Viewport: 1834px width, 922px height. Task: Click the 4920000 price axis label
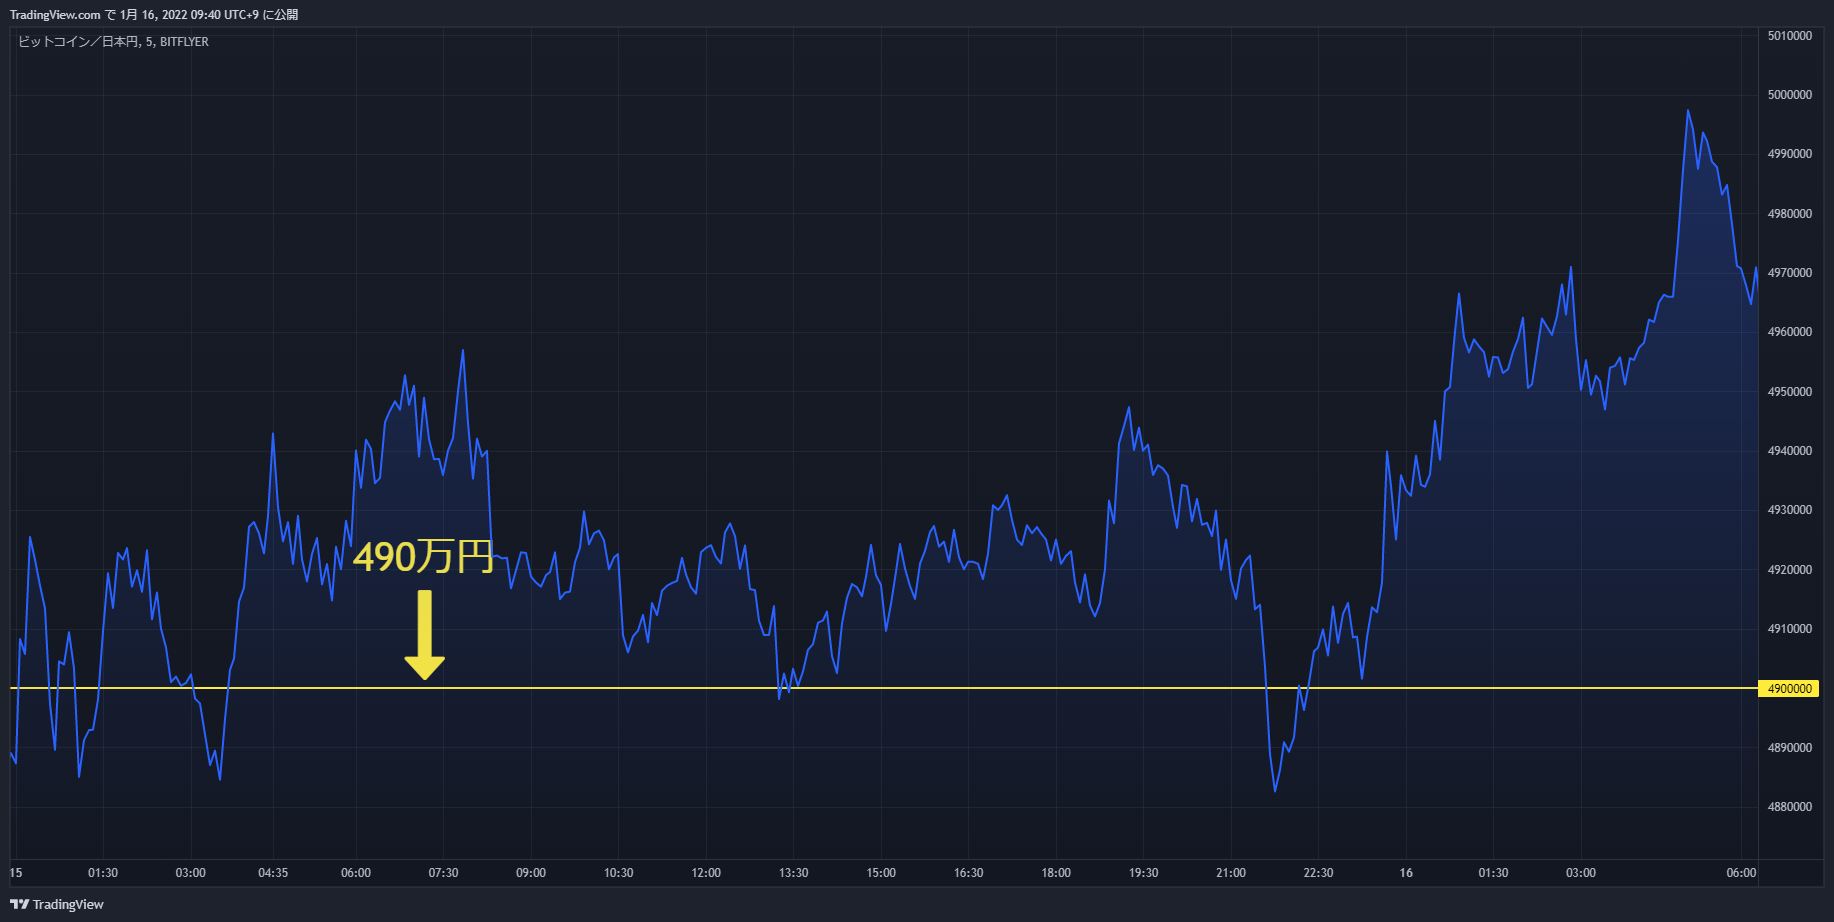click(1790, 570)
